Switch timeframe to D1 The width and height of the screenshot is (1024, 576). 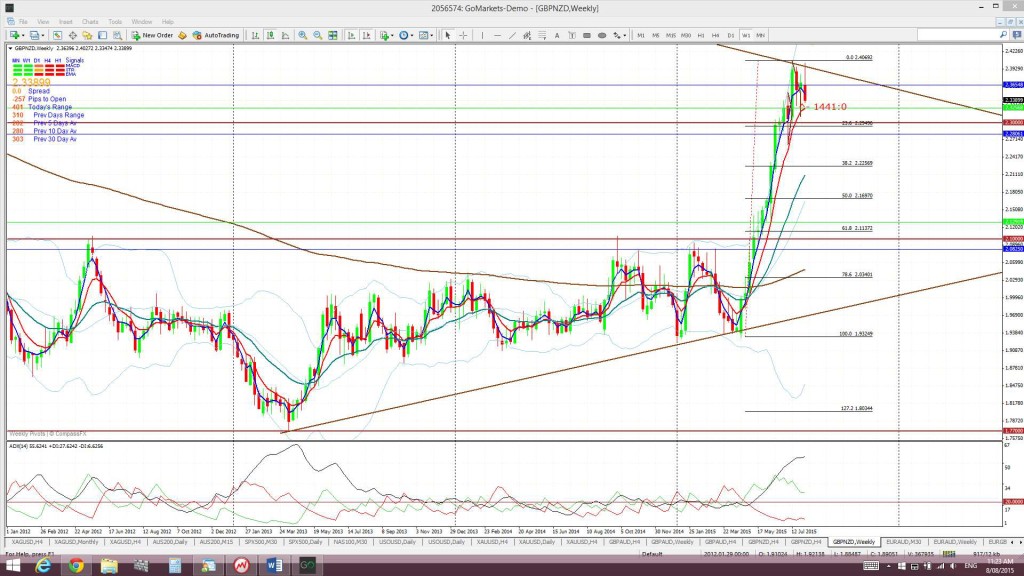pos(731,35)
